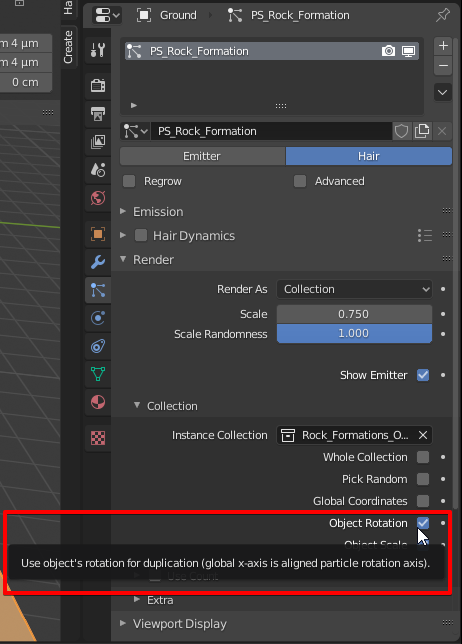Toggle viewport monitor icon for PS_Rock_Formation
Viewport: 462px width, 644px height.
pos(408,51)
